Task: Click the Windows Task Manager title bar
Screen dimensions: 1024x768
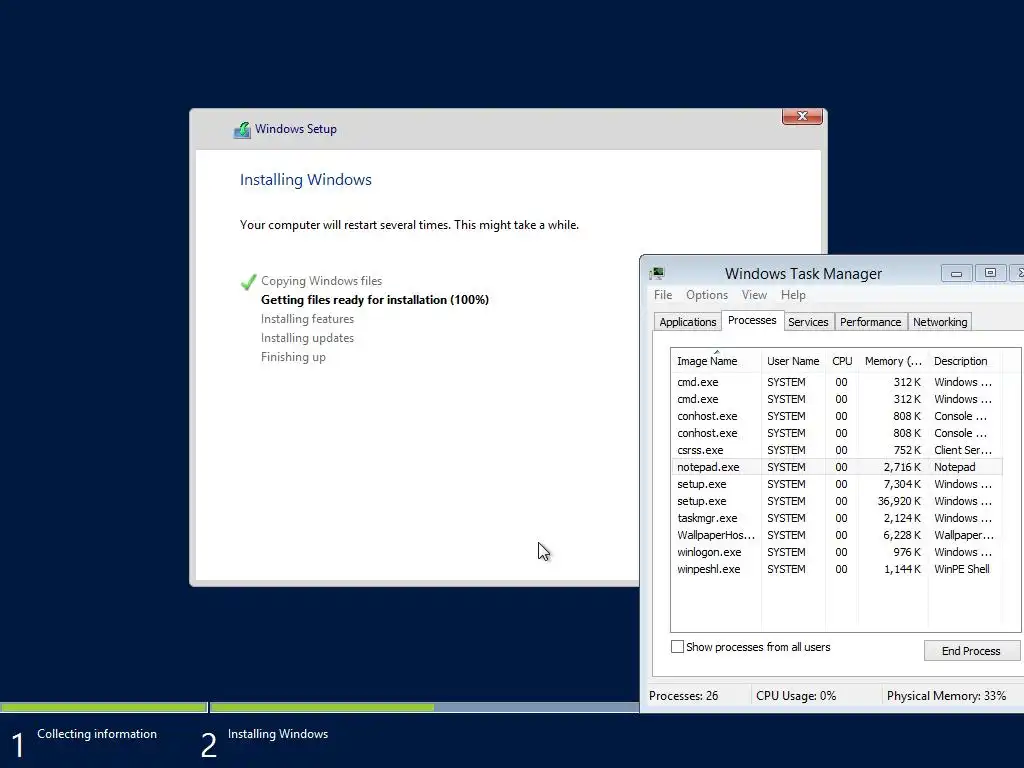Action: pos(803,274)
